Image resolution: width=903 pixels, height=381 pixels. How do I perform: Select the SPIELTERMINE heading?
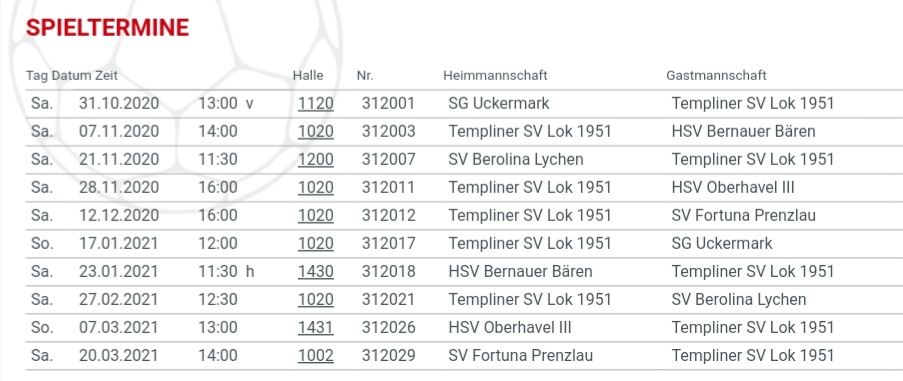[x=108, y=28]
